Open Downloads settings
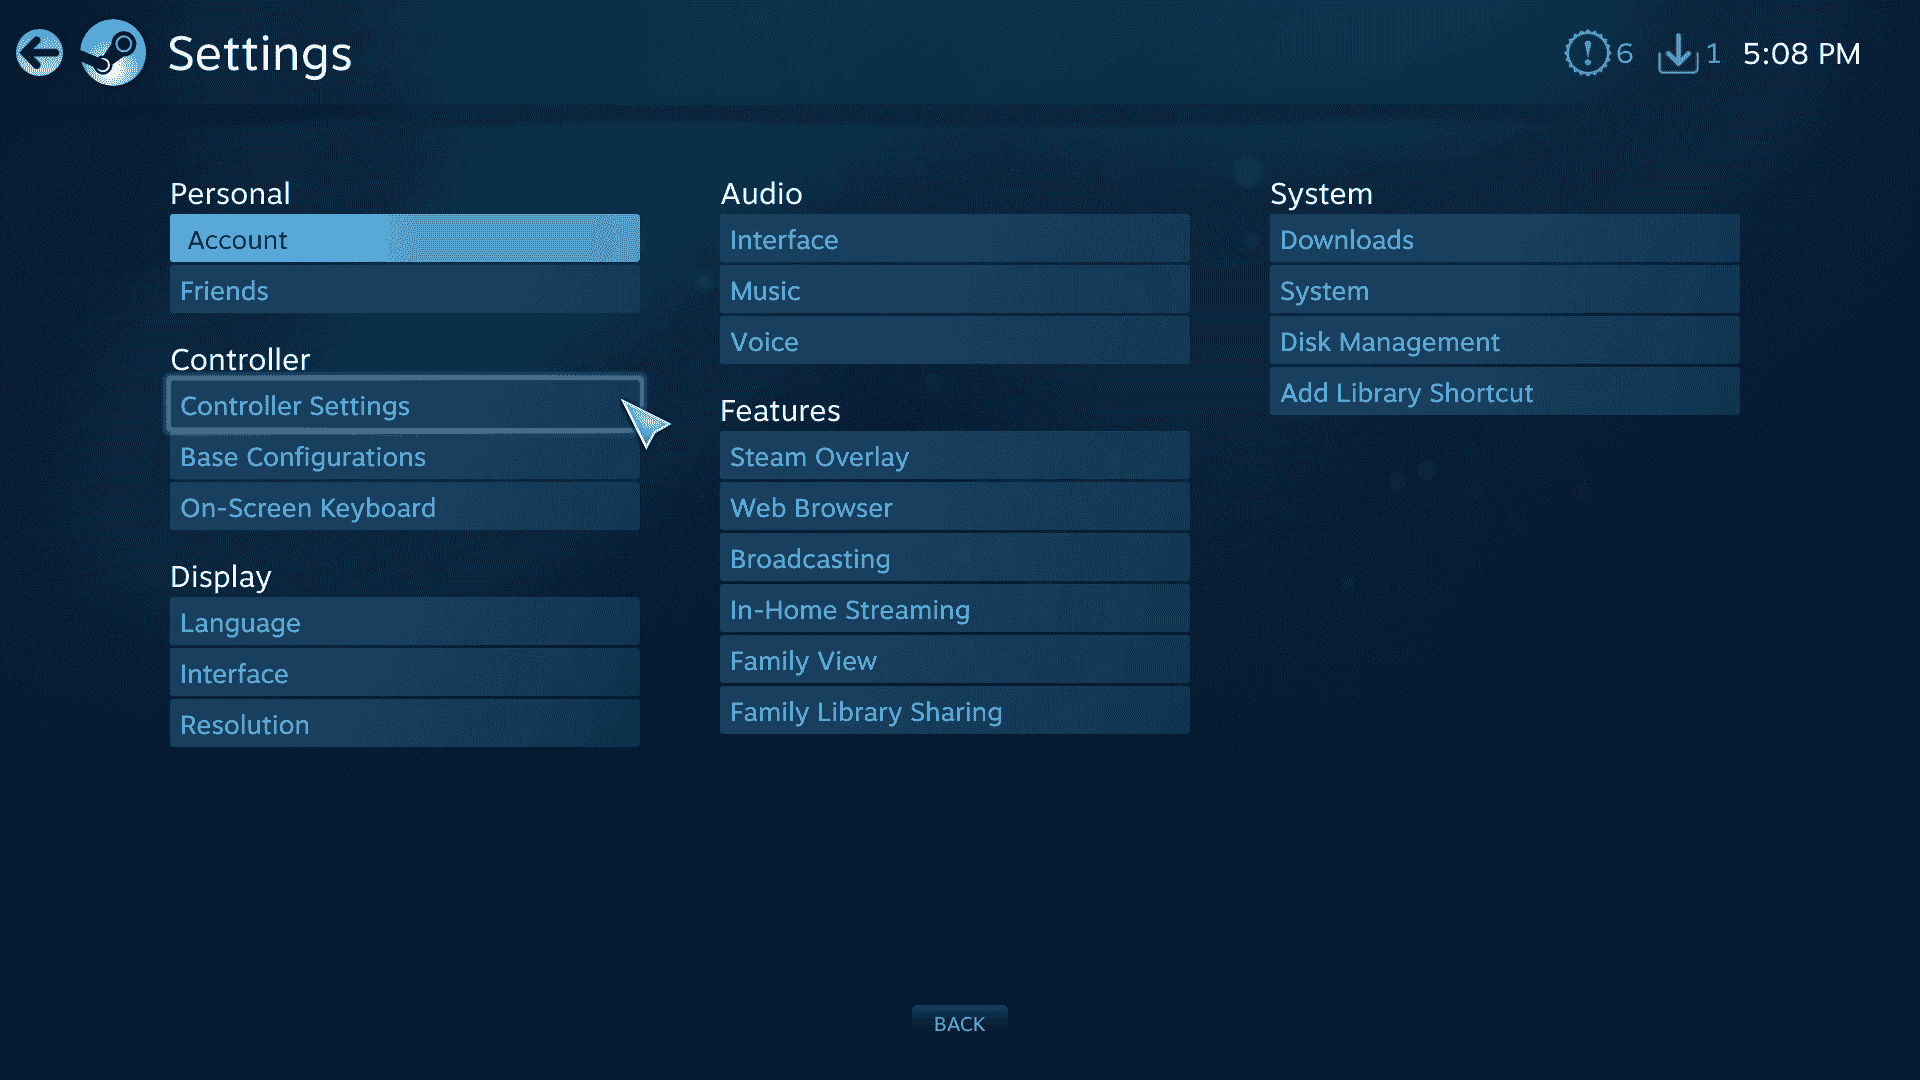 (1505, 239)
